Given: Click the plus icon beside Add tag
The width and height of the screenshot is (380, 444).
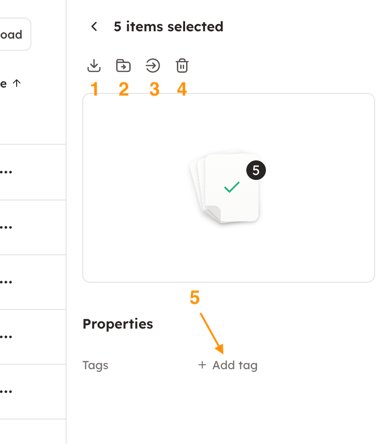Looking at the screenshot, I should coord(202,365).
